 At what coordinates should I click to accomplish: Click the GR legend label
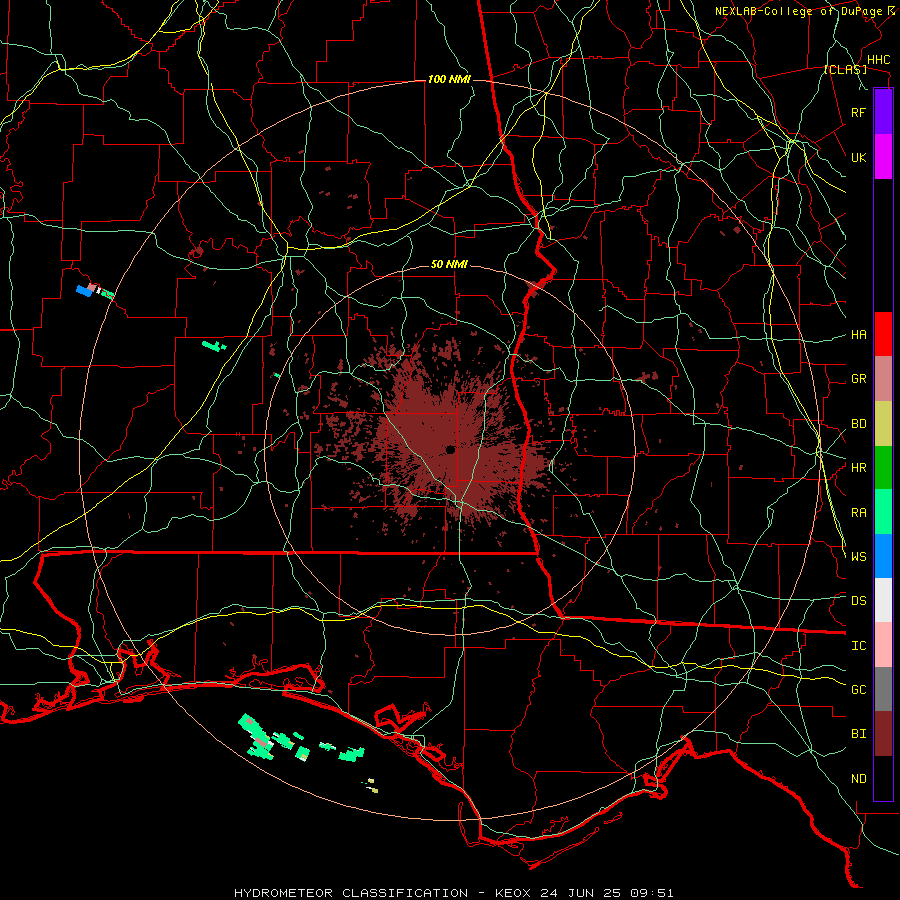[858, 379]
